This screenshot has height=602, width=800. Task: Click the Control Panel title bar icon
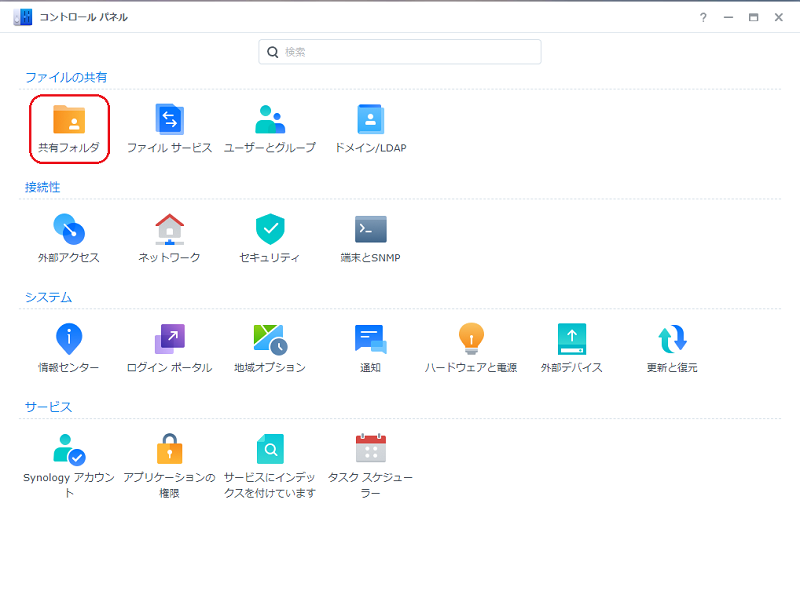coord(22,17)
